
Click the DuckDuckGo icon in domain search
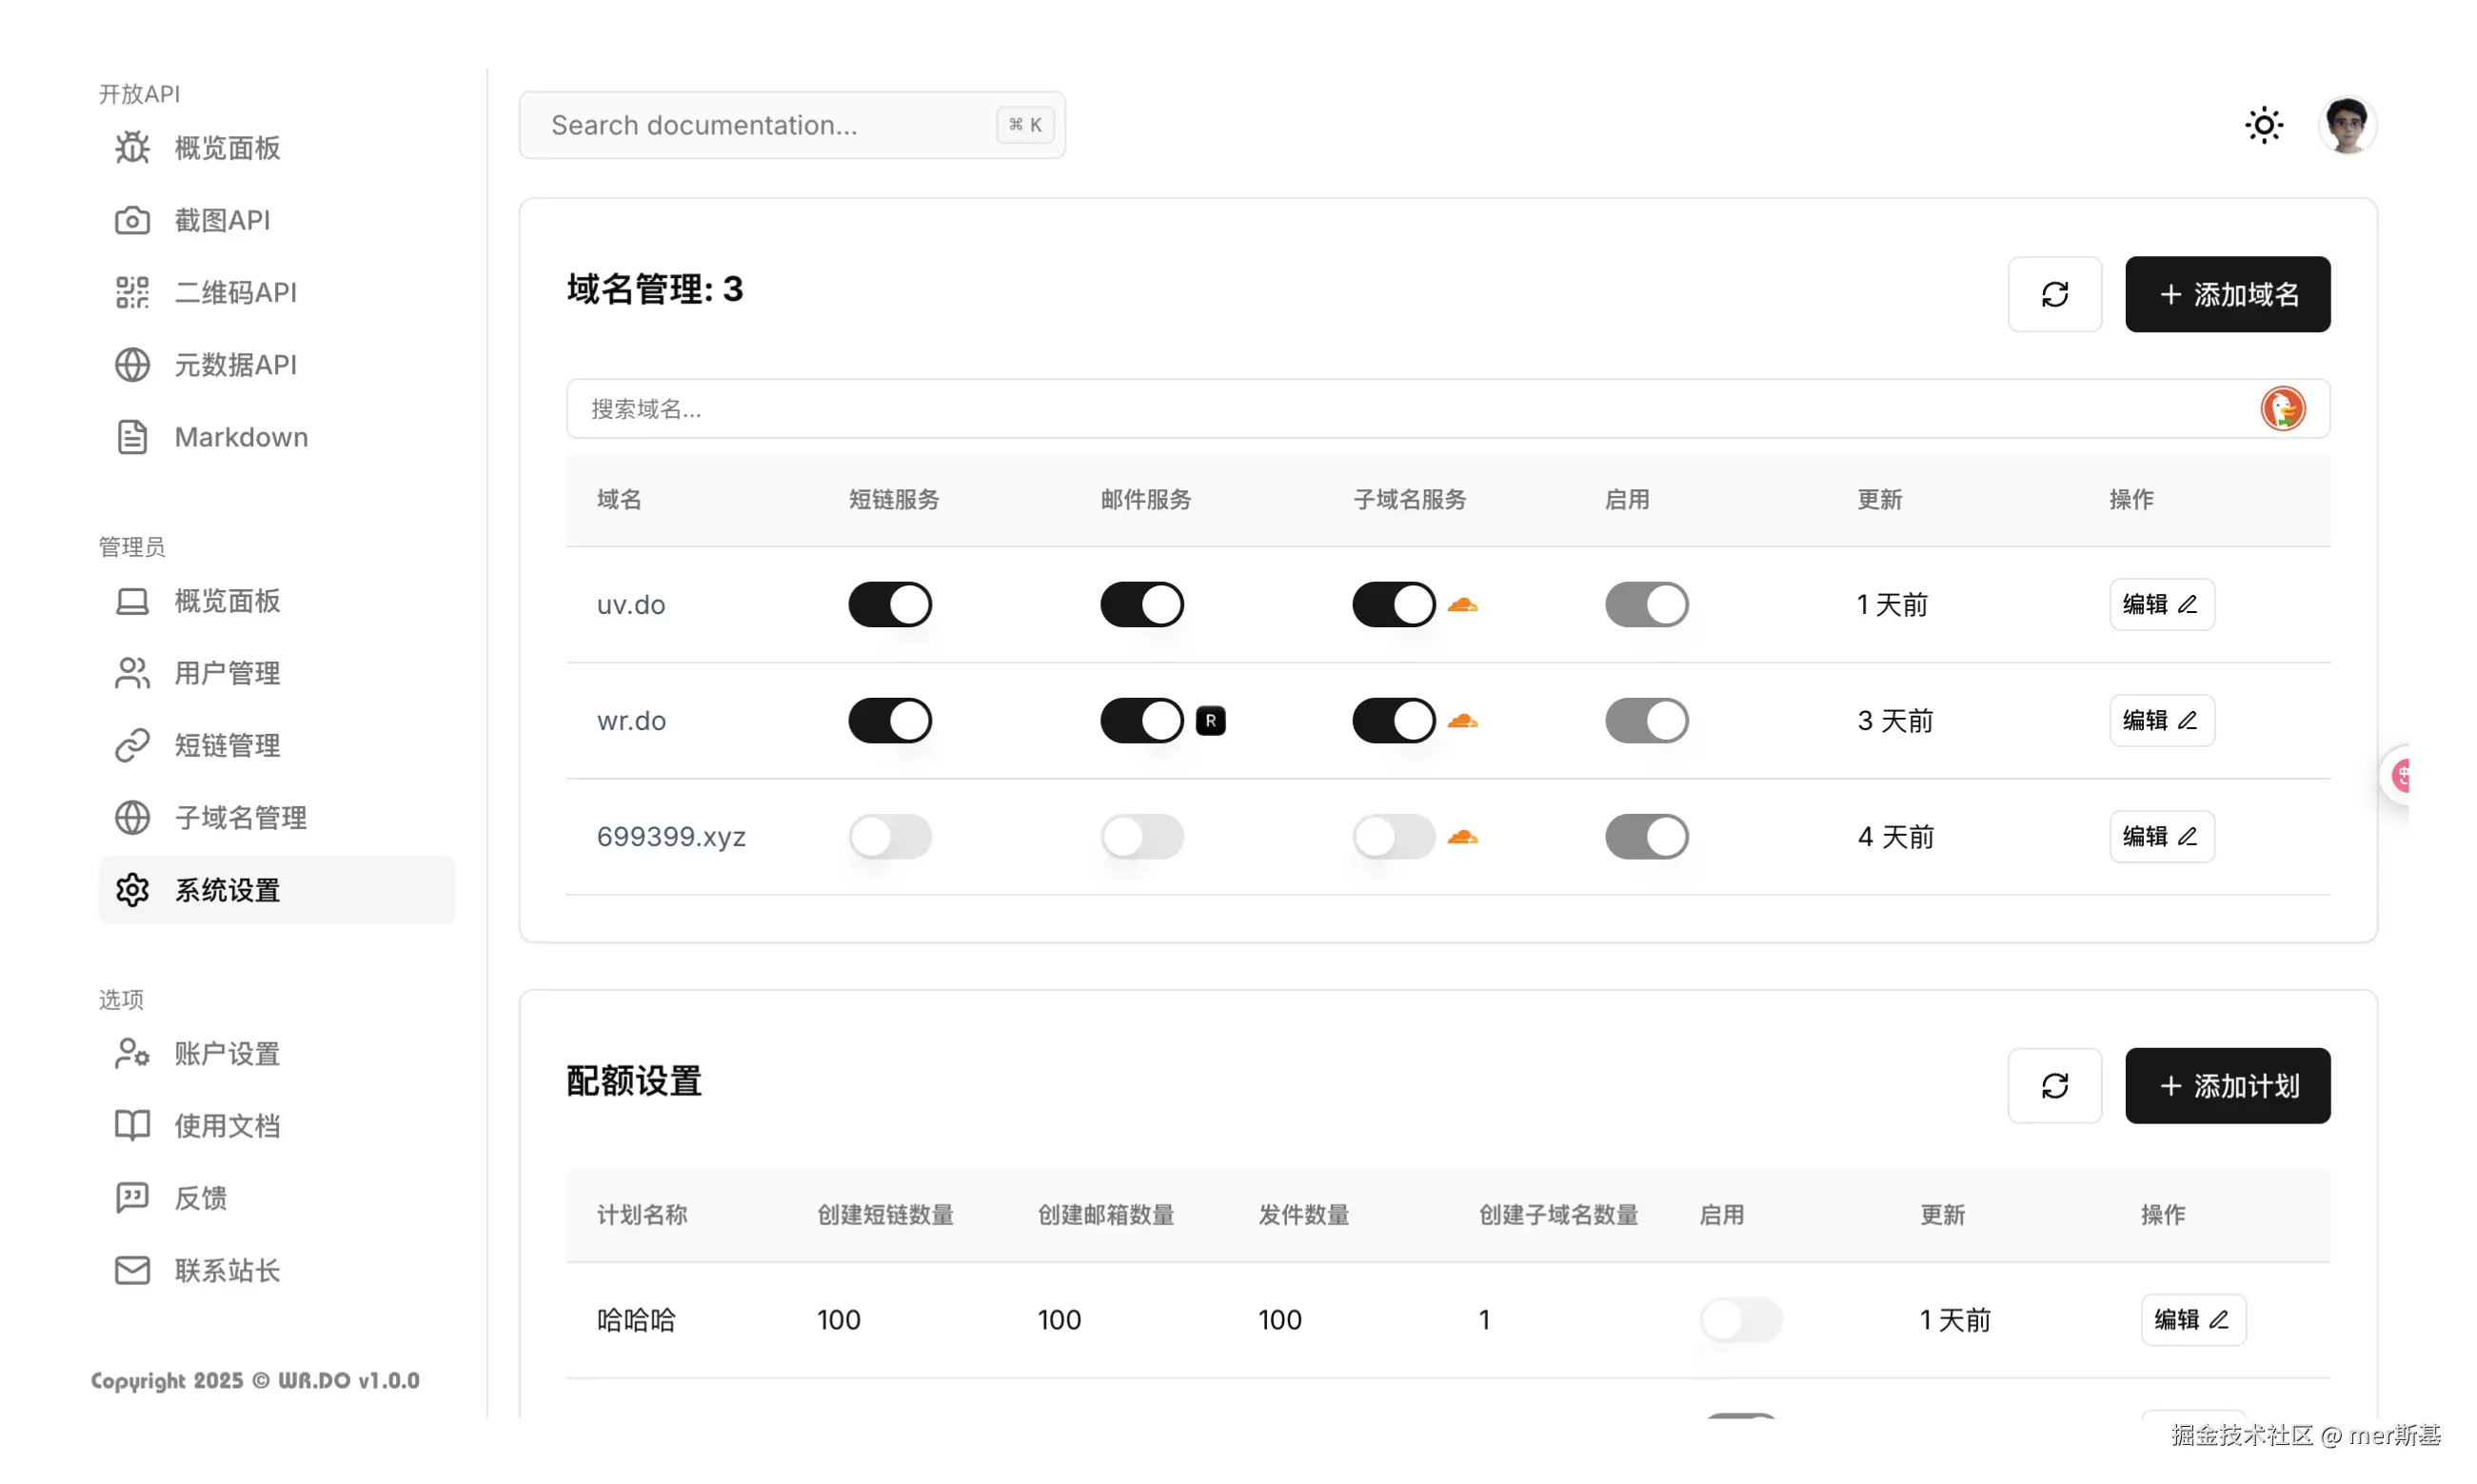(2282, 409)
